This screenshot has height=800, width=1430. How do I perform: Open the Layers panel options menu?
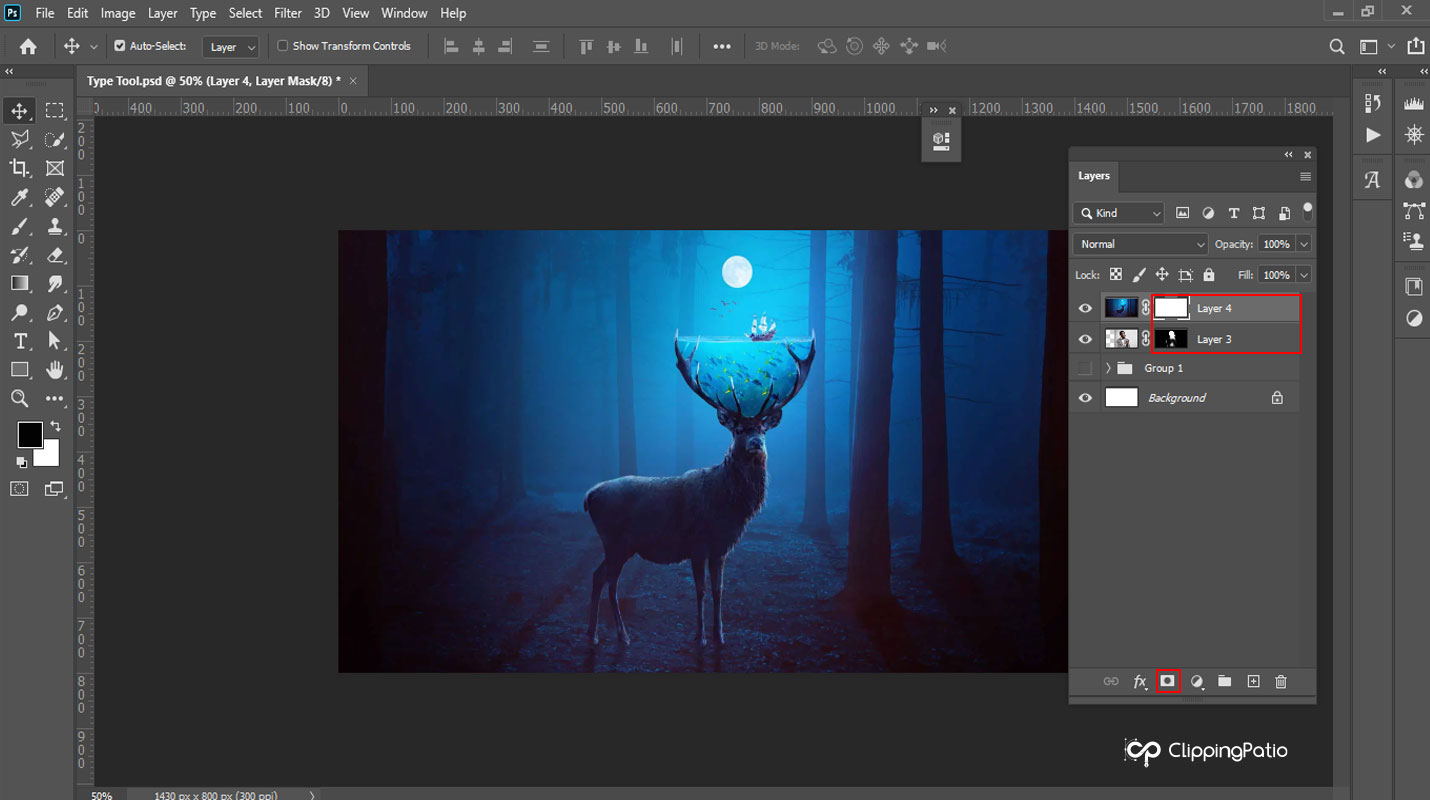[x=1305, y=176]
